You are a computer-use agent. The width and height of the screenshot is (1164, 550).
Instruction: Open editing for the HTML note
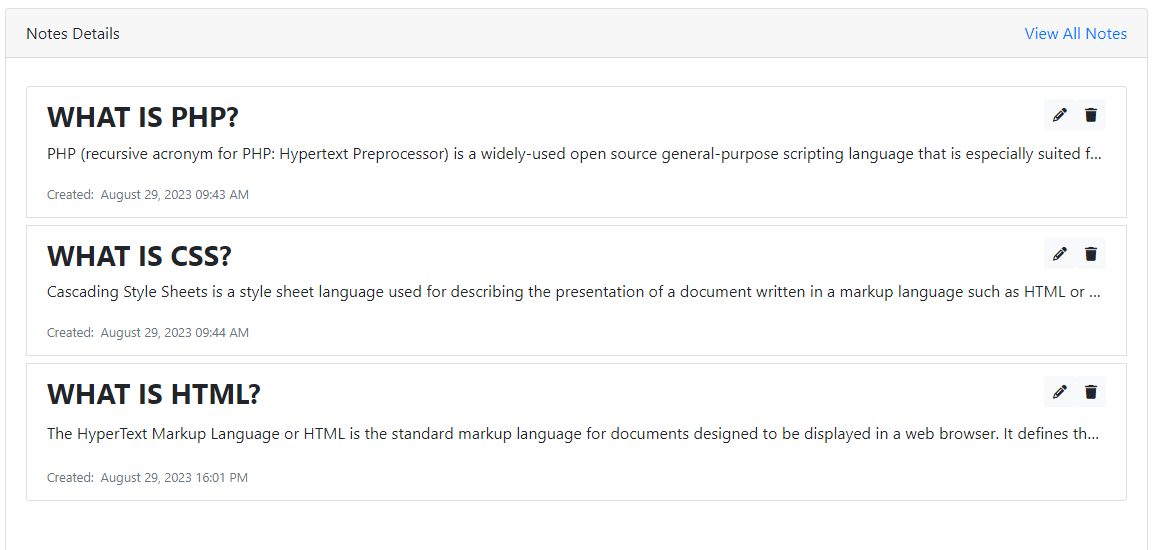[x=1060, y=392]
